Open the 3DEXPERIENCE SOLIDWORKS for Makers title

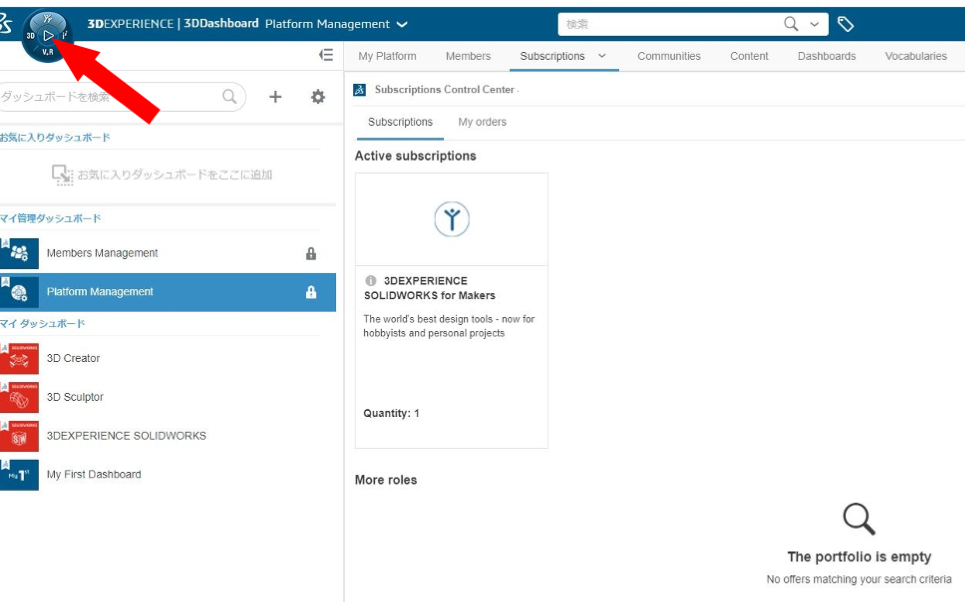430,288
